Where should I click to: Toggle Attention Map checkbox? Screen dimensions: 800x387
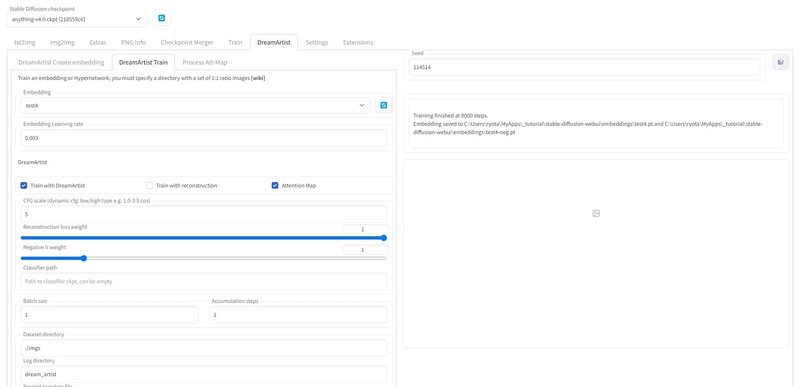click(275, 186)
